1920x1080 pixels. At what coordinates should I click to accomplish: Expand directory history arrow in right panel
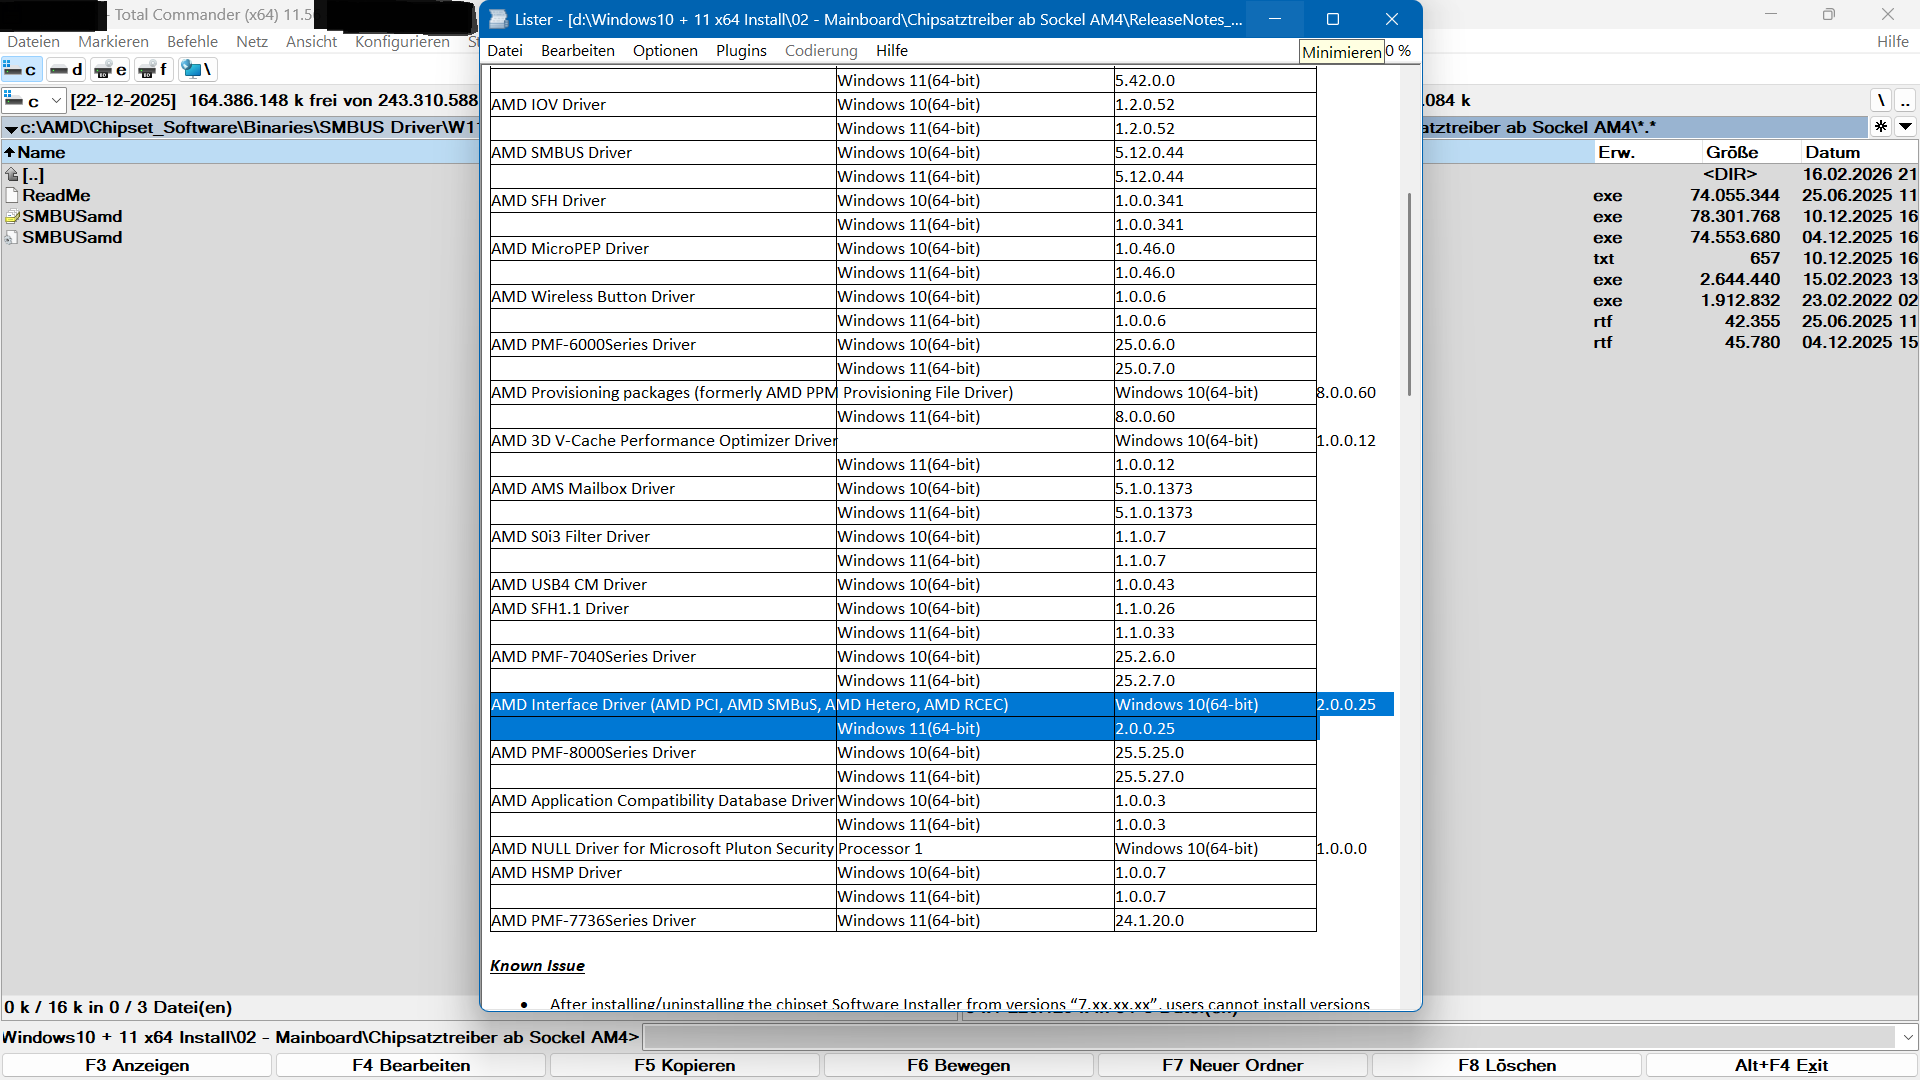1905,127
